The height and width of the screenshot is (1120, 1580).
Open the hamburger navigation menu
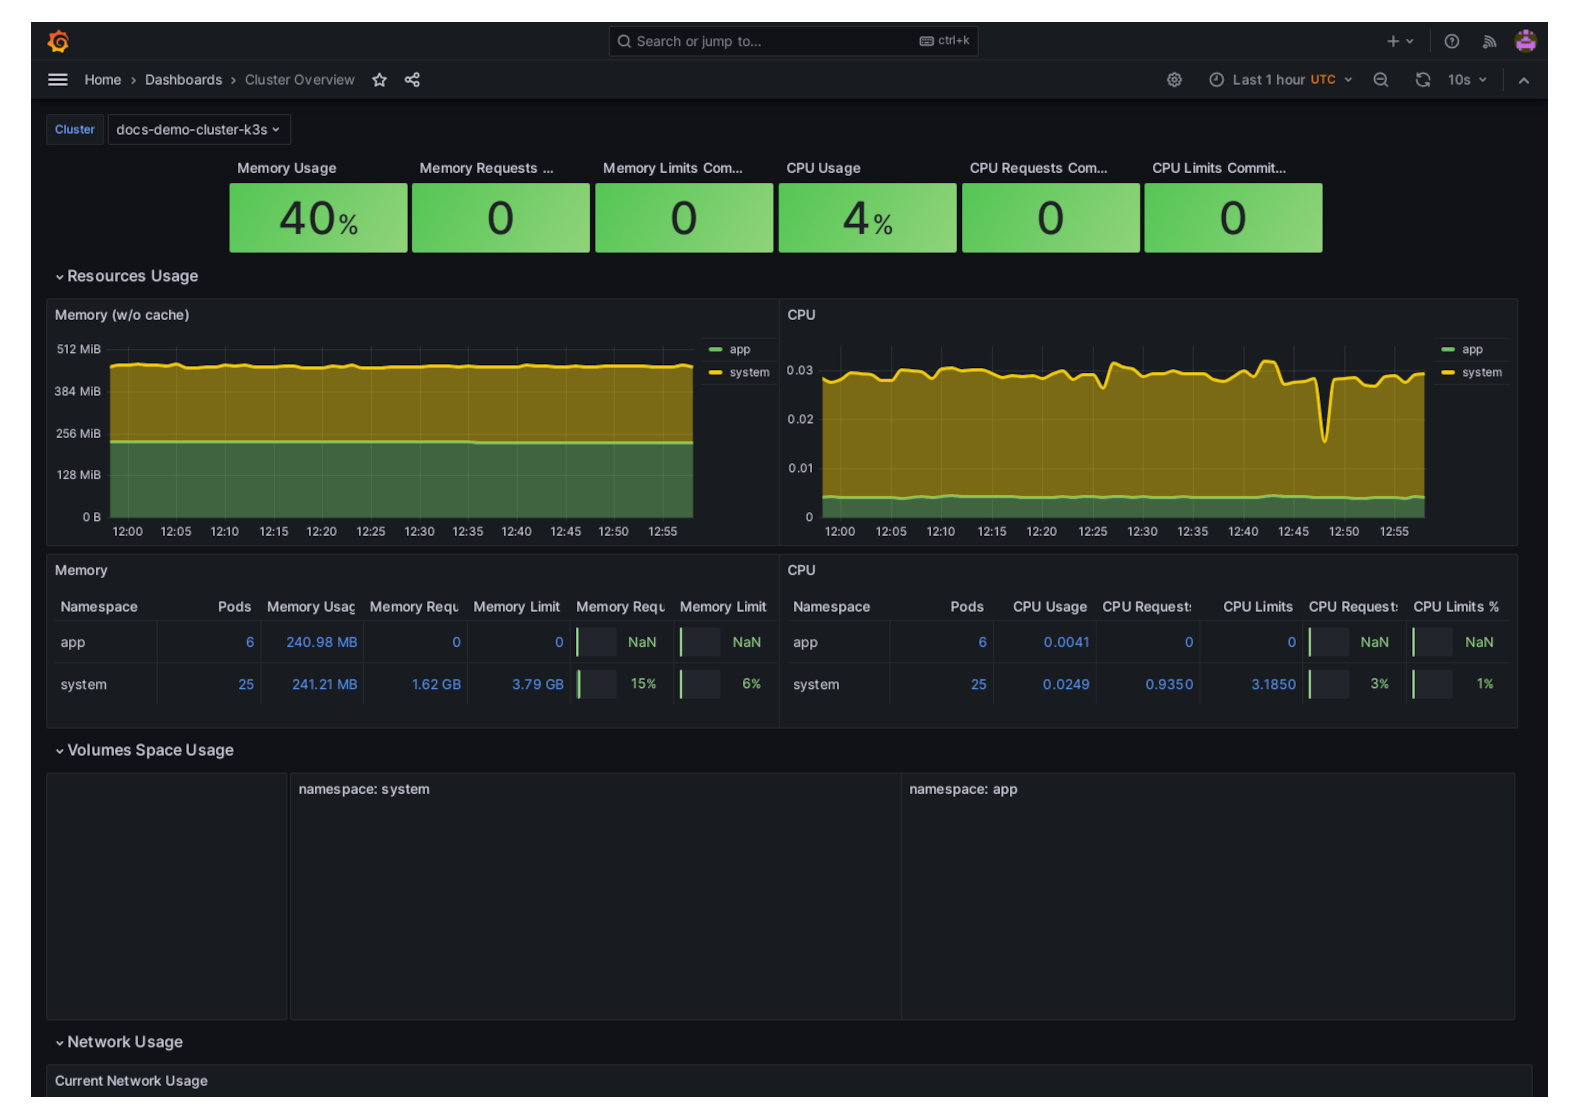coord(58,80)
